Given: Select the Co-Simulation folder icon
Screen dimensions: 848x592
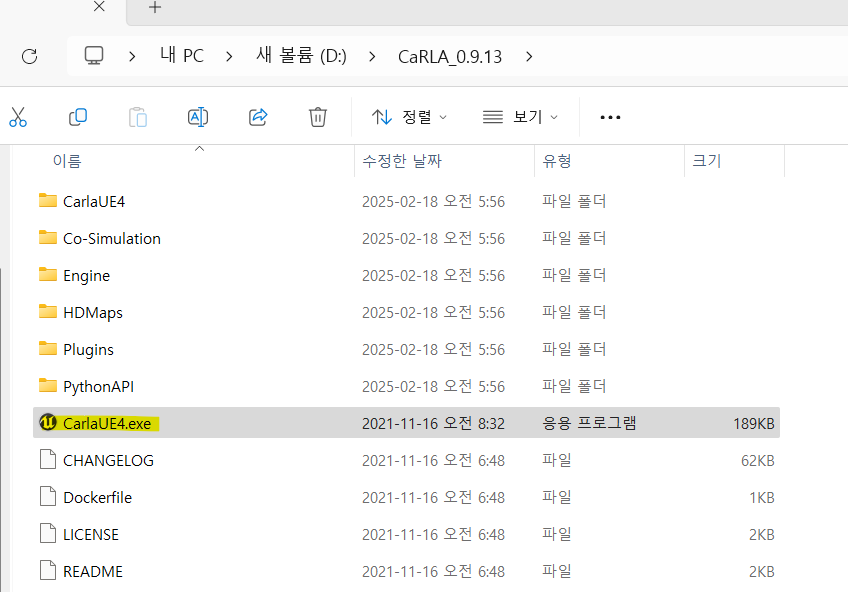Looking at the screenshot, I should [48, 238].
